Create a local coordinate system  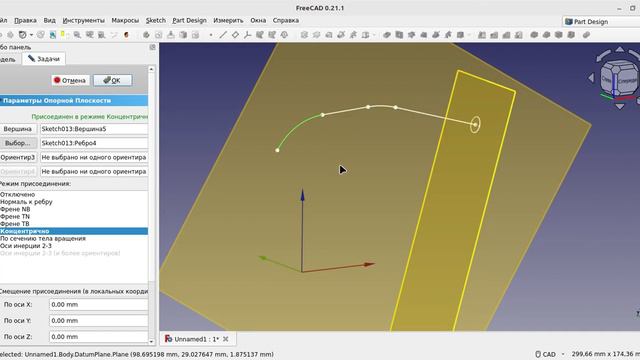247,35
